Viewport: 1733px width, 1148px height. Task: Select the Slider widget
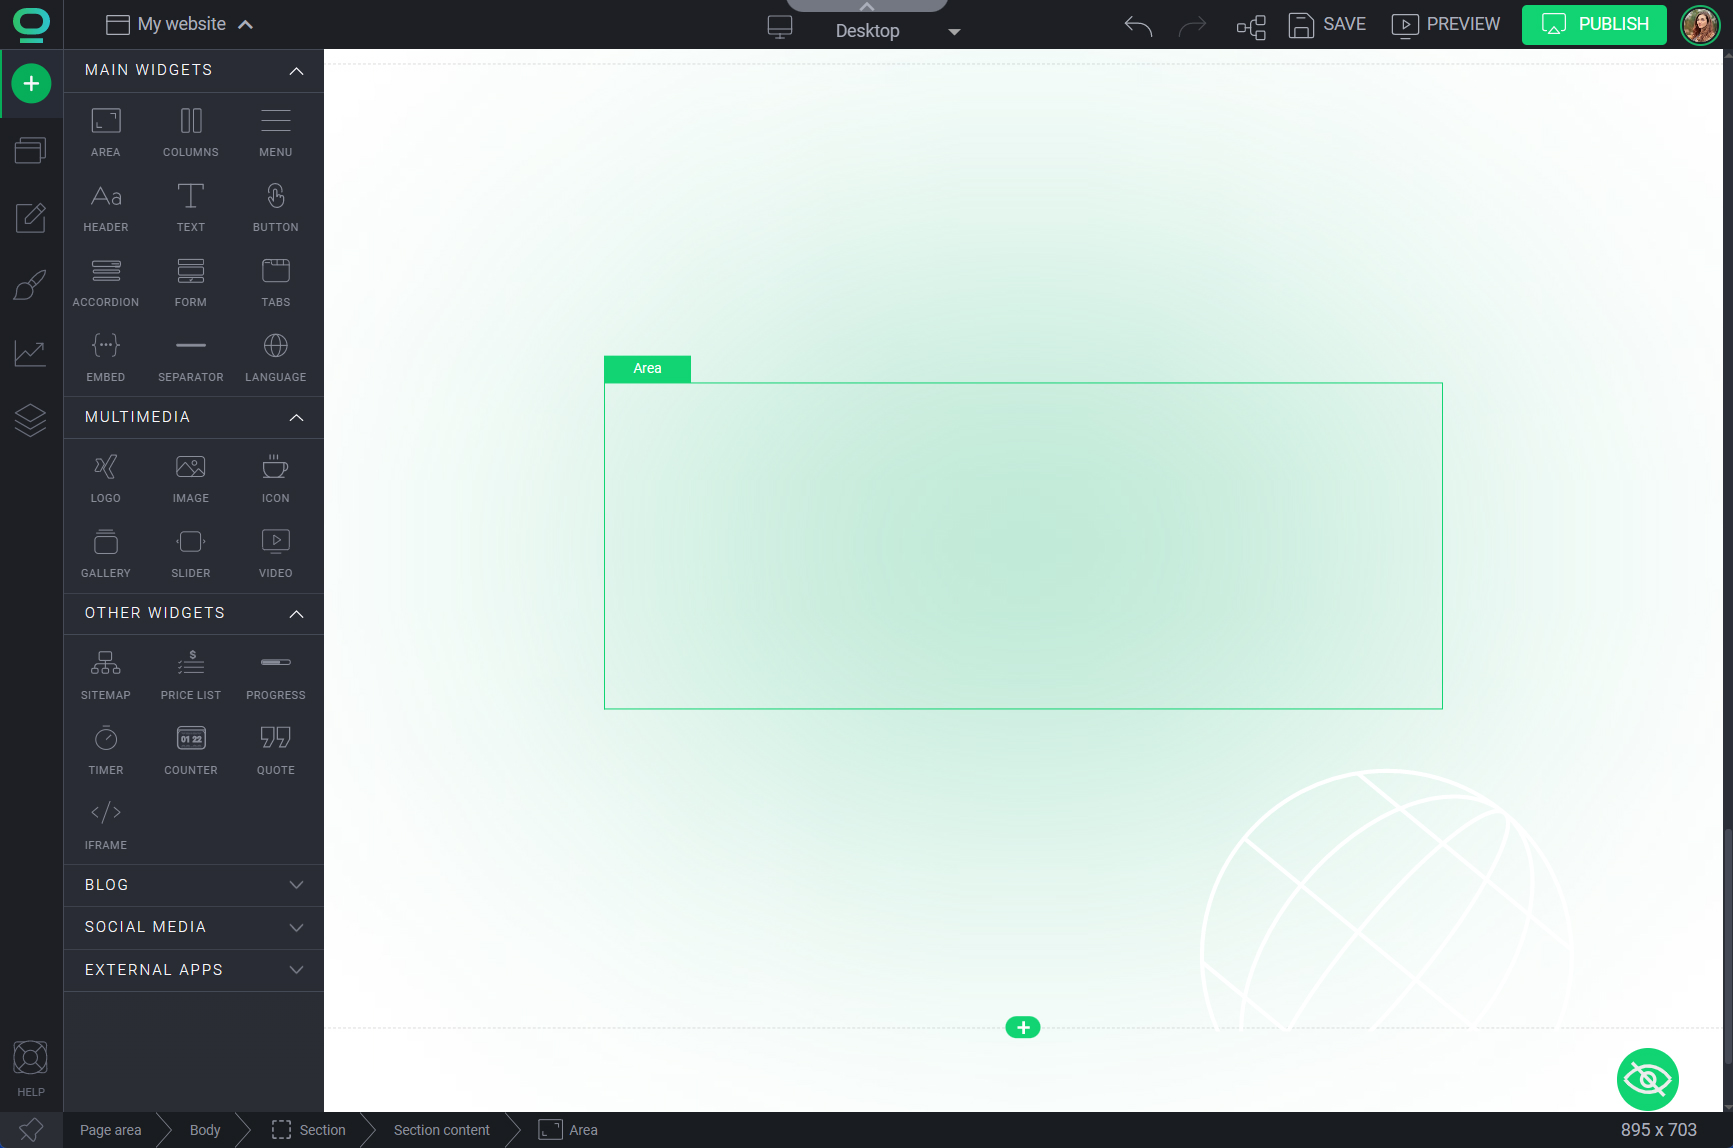pos(191,553)
